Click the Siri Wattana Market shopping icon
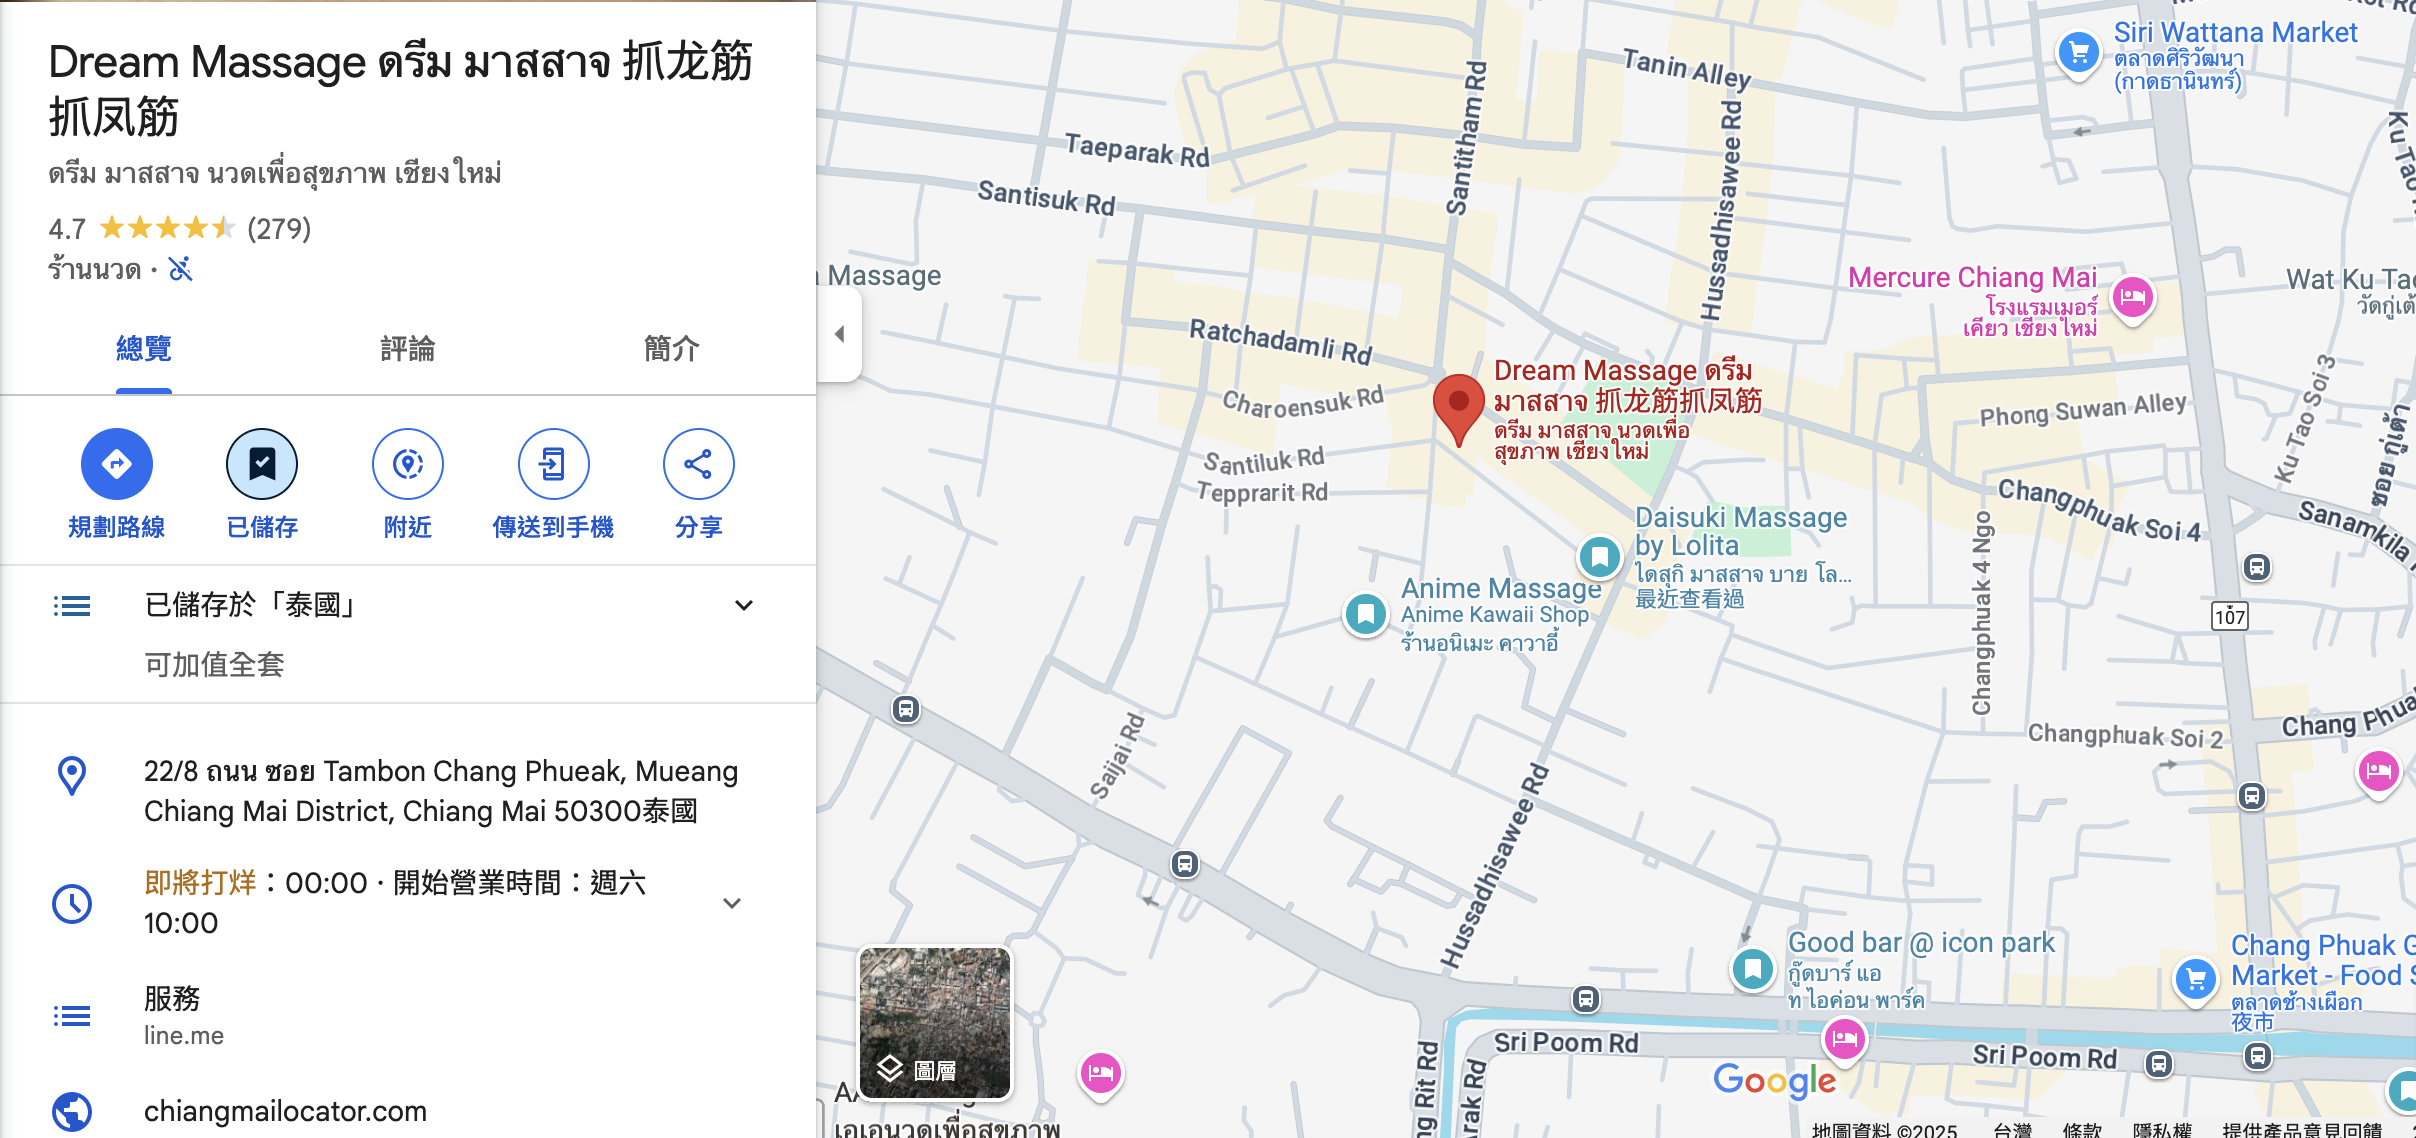The width and height of the screenshot is (2416, 1138). tap(2079, 54)
